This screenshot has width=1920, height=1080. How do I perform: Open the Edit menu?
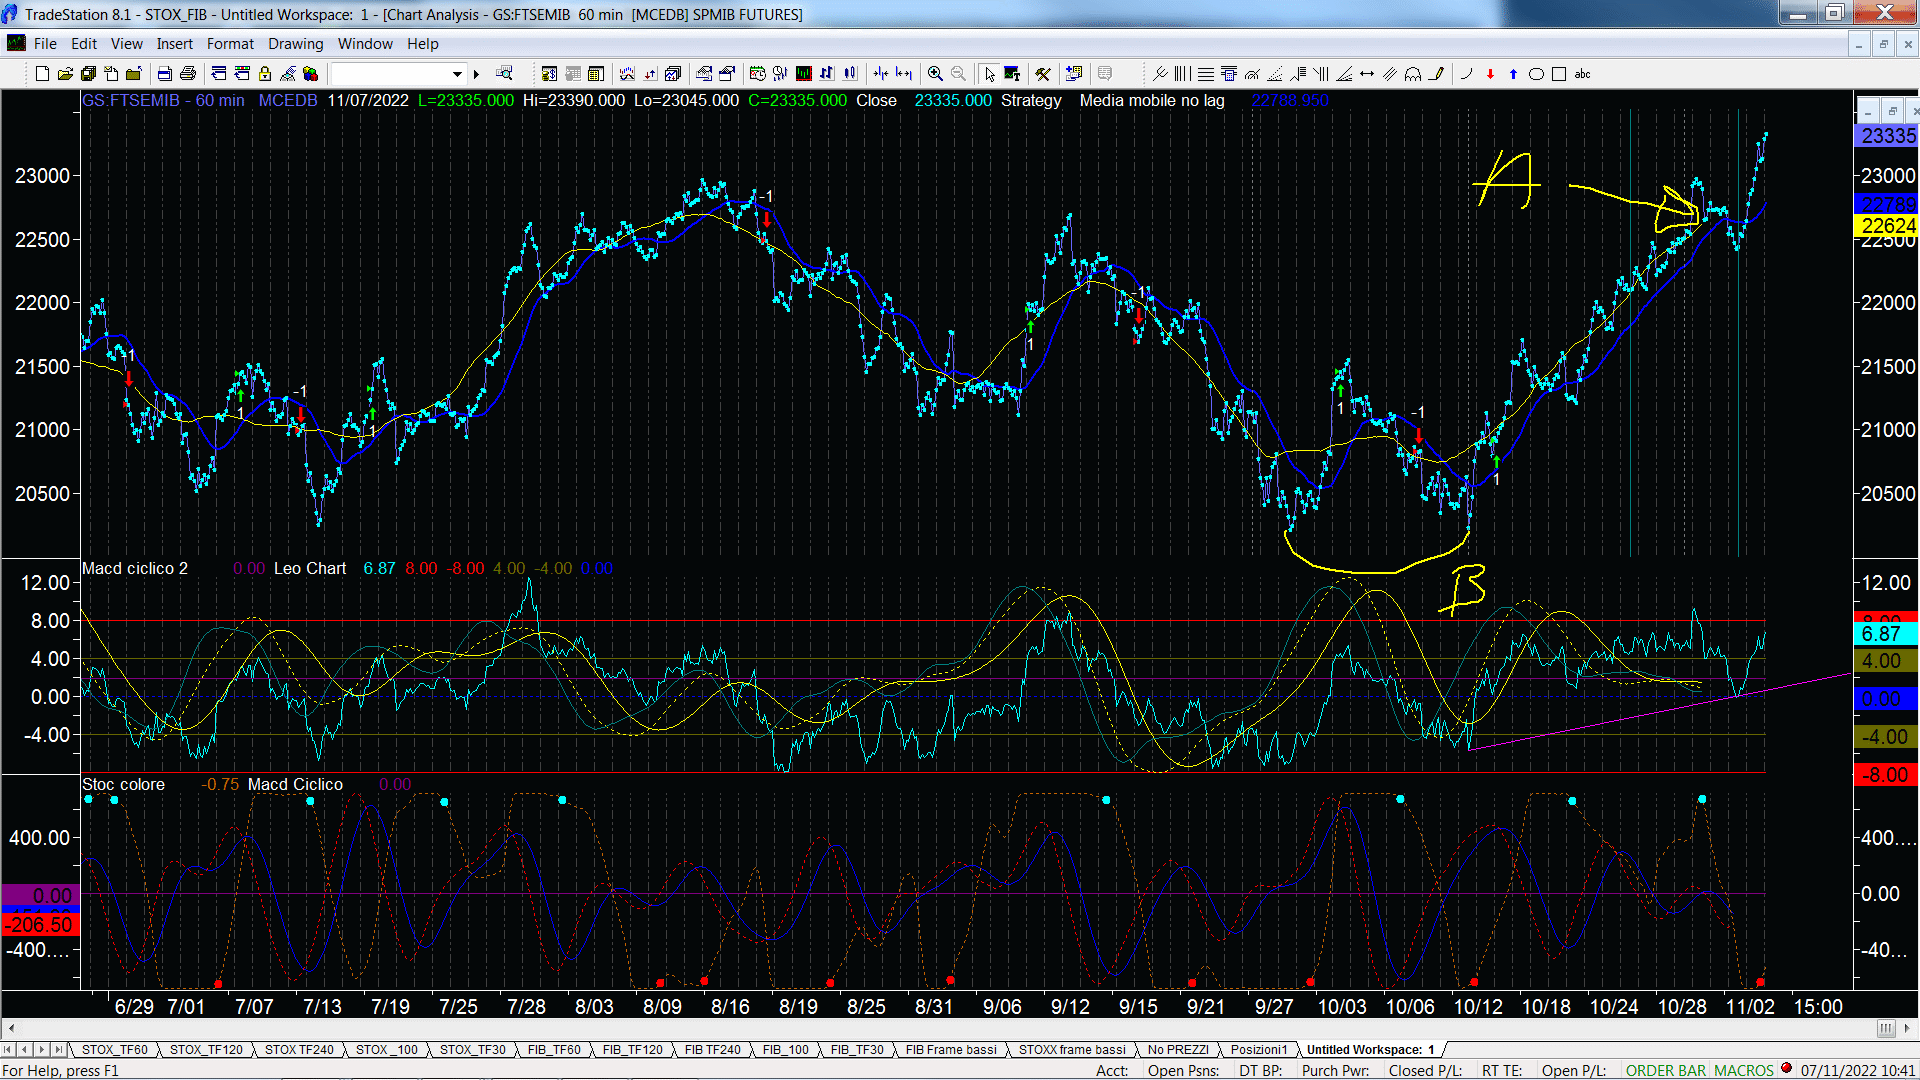[x=84, y=44]
